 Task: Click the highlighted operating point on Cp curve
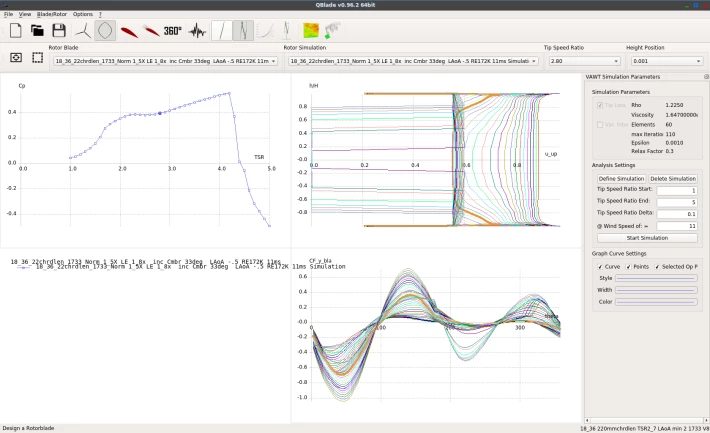pyautogui.click(x=160, y=113)
